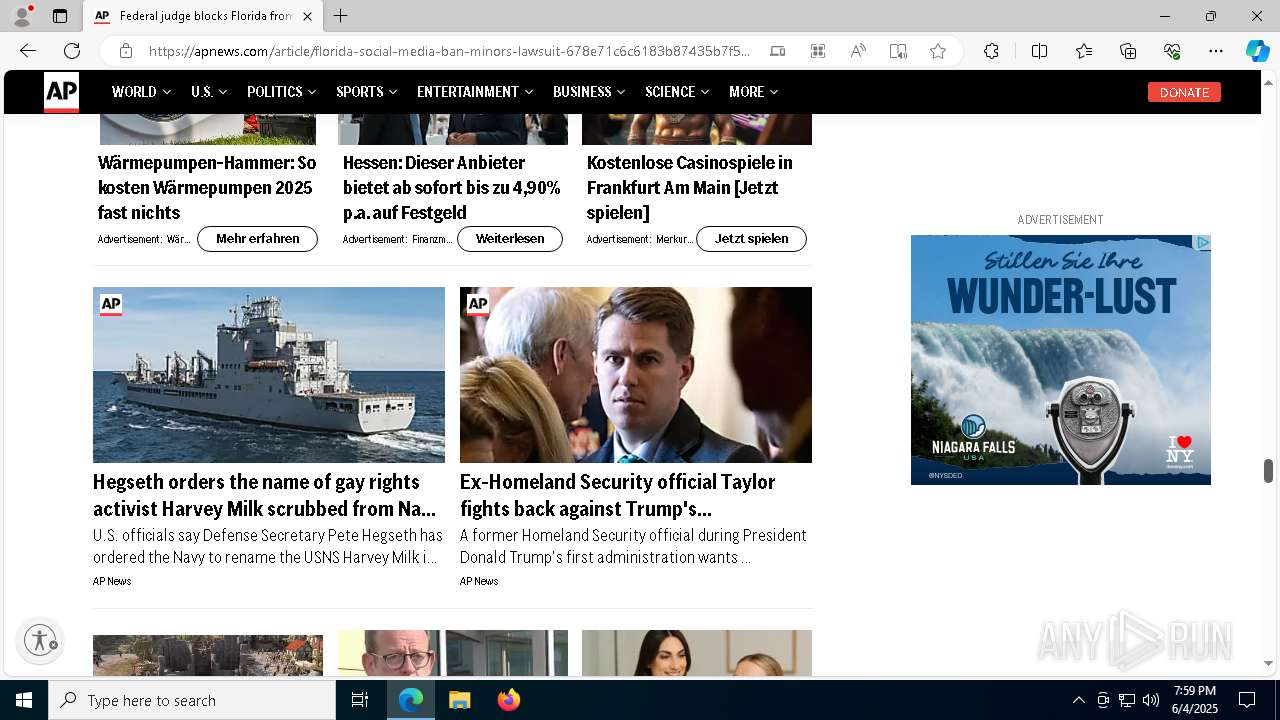Click AP News label under Taylor story

click(479, 581)
